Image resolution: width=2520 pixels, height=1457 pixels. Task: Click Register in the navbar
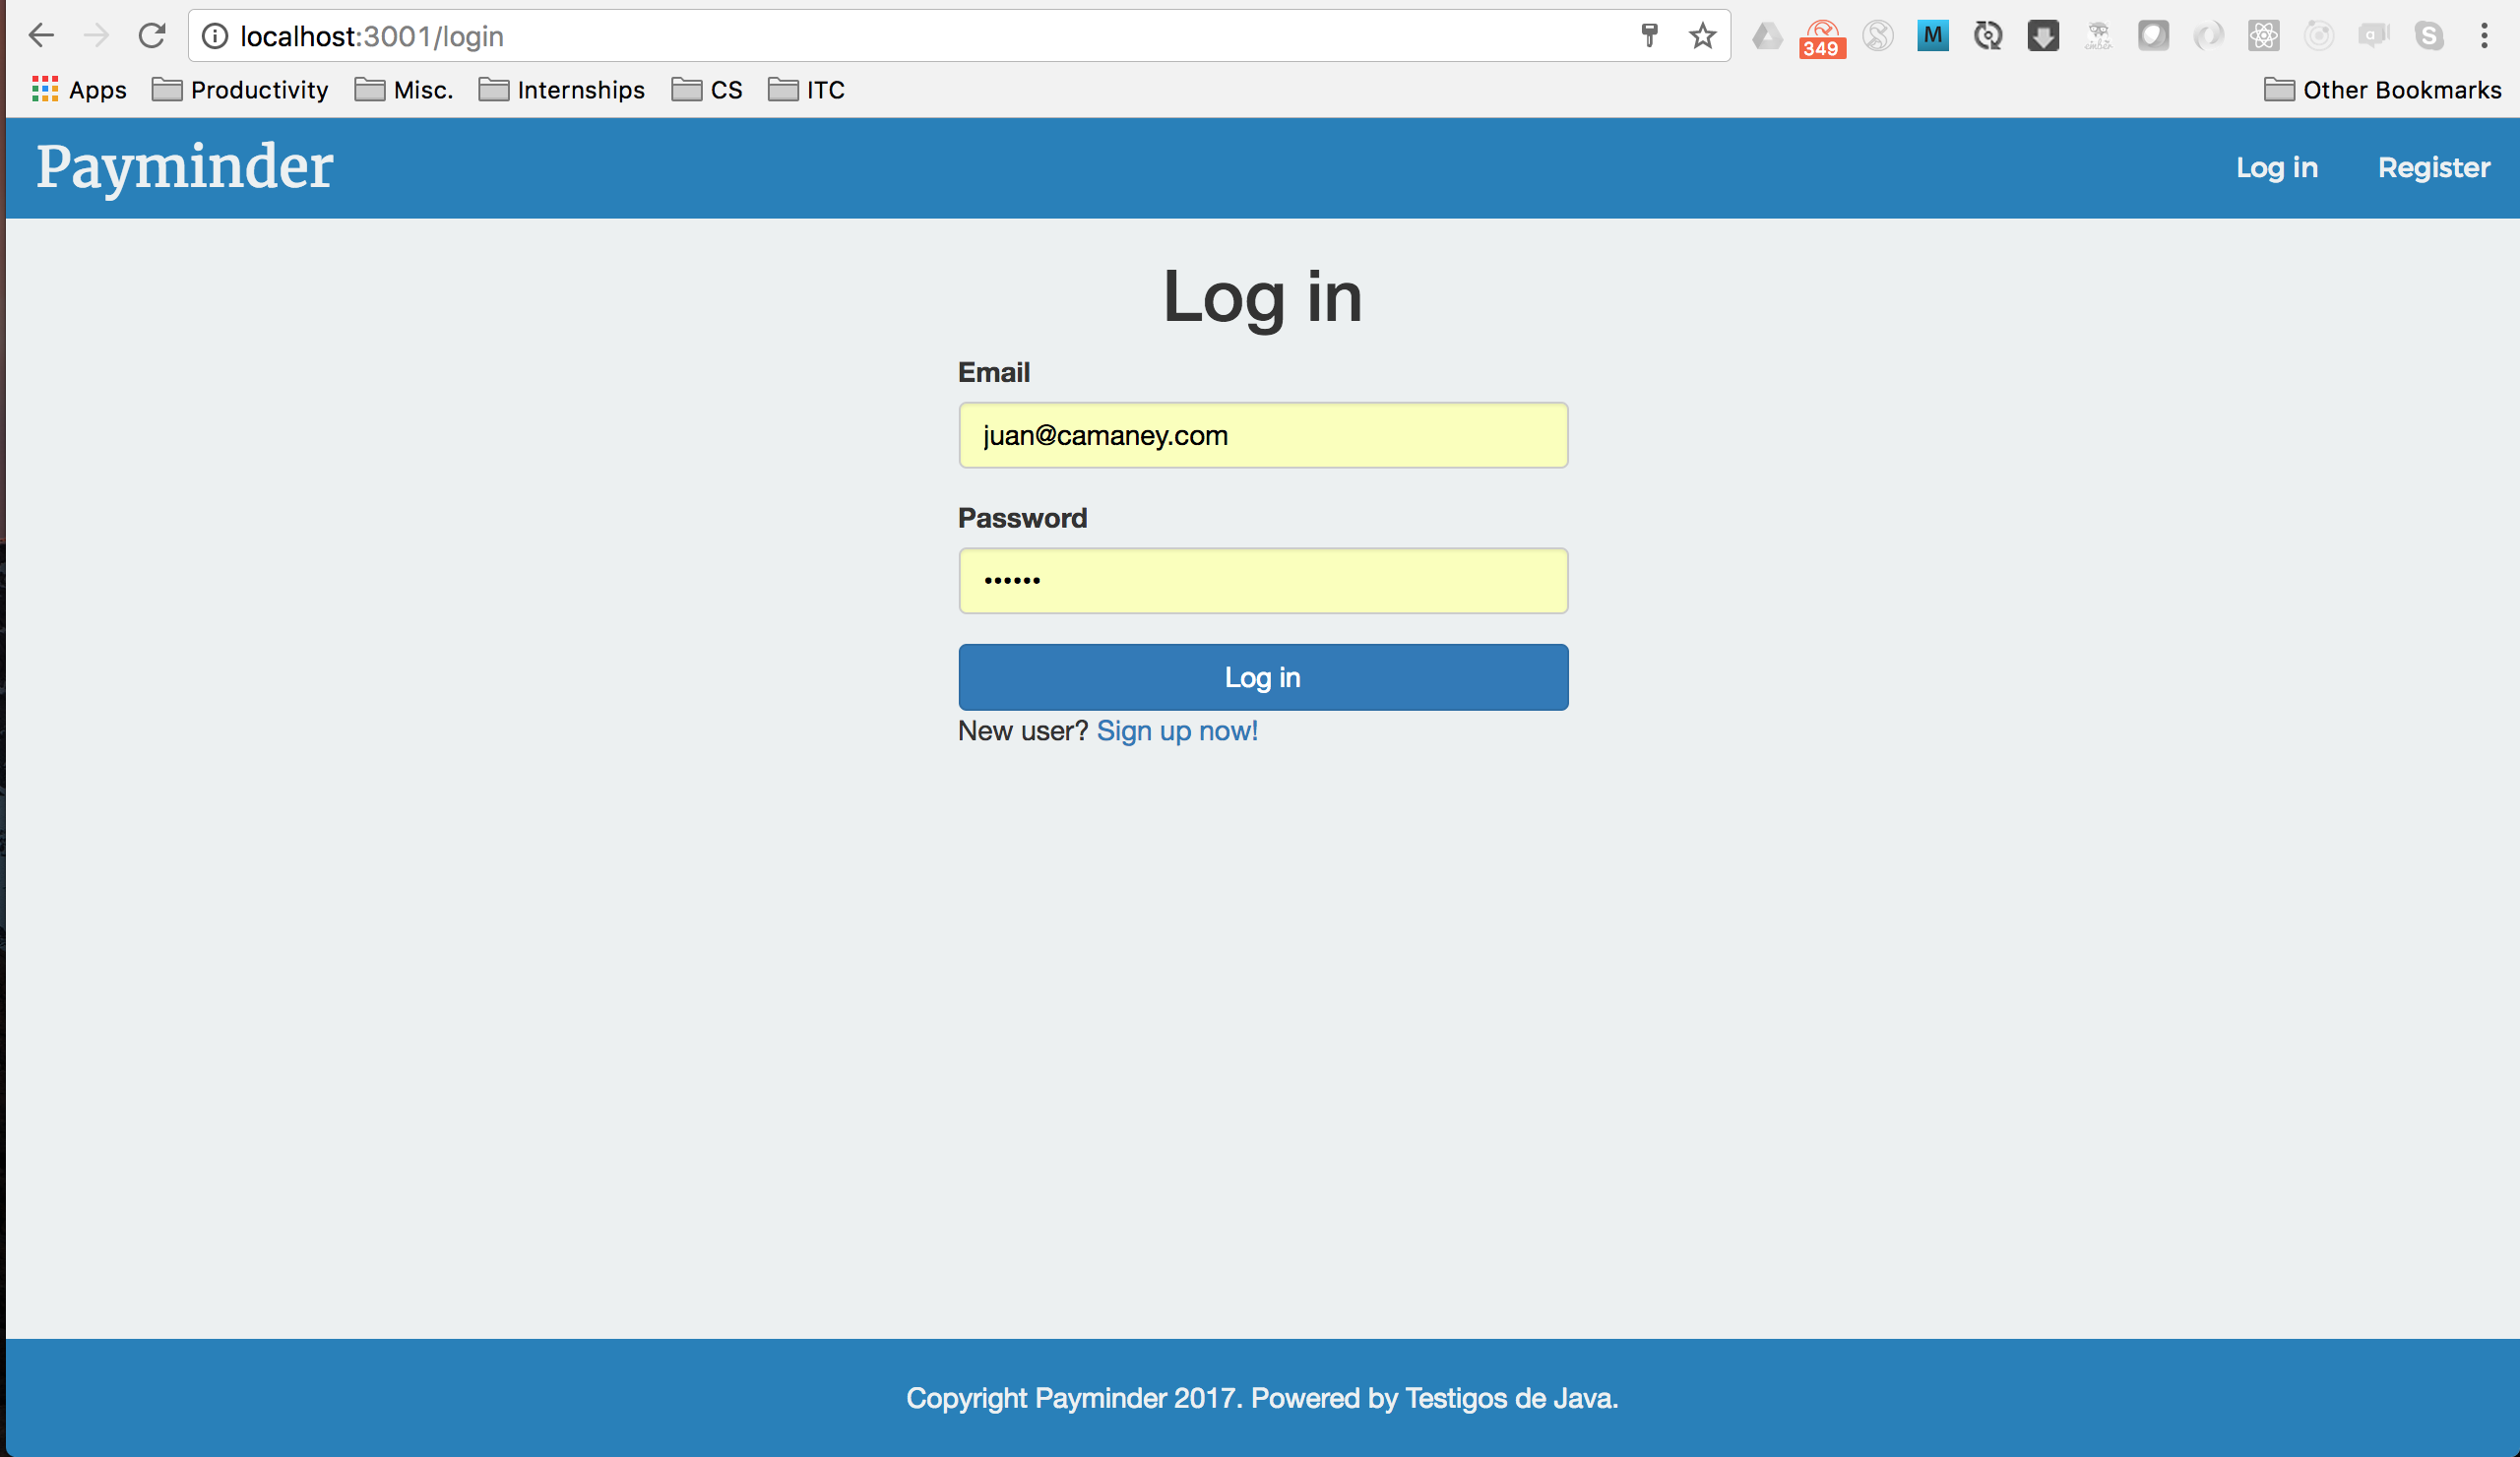click(2433, 167)
